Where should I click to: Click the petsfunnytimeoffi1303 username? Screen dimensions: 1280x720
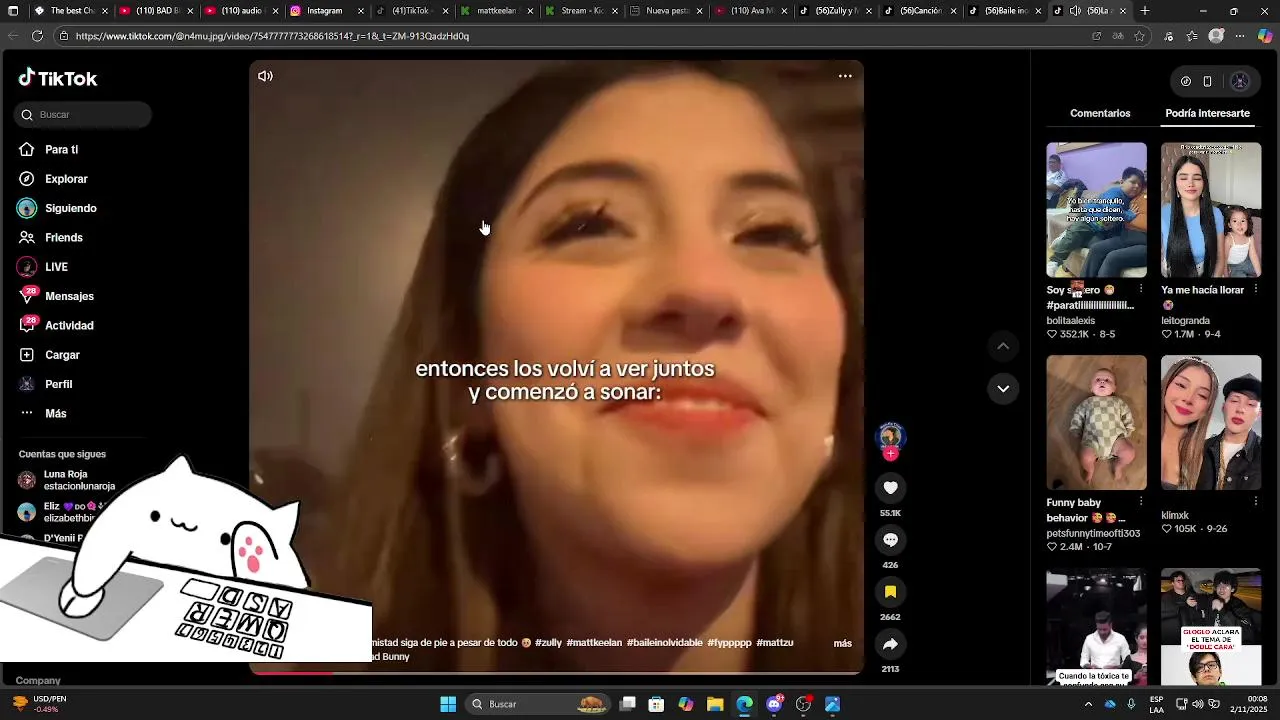point(1093,534)
